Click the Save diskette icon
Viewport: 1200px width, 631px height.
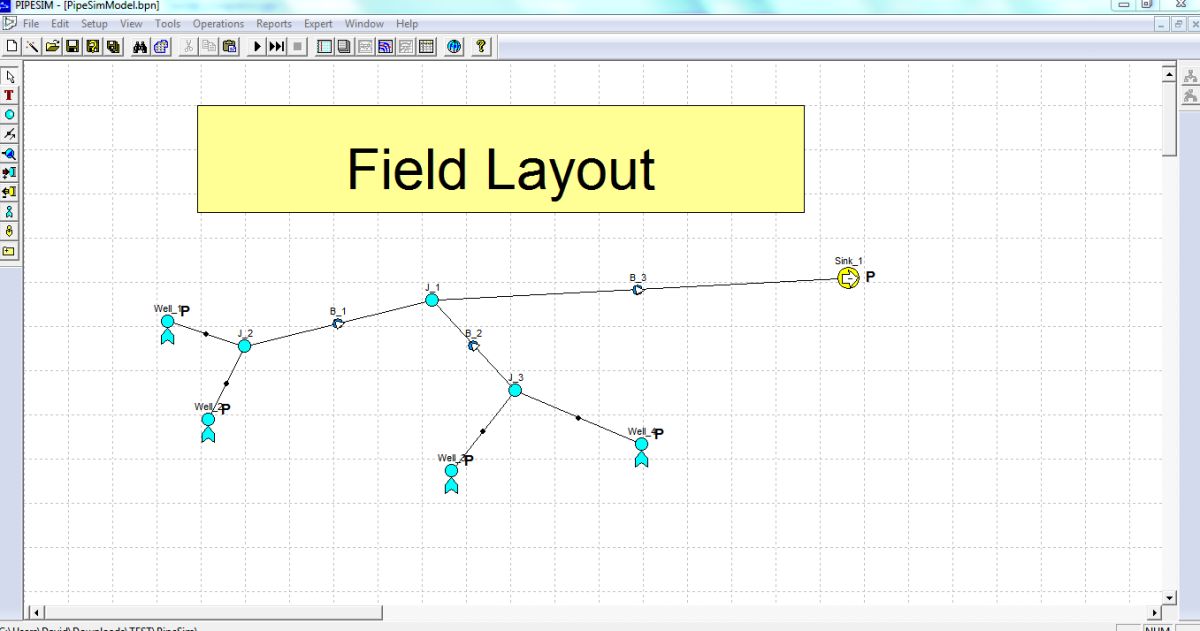pos(72,46)
